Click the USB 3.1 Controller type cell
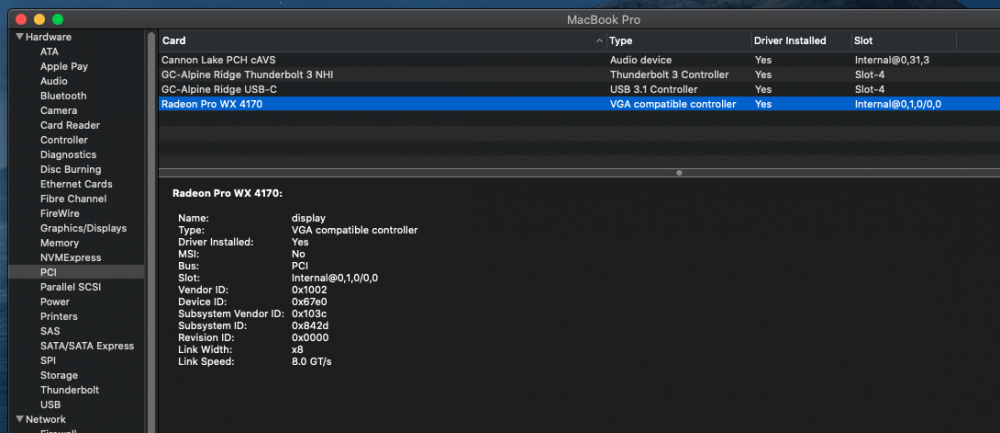 pyautogui.click(x=654, y=89)
